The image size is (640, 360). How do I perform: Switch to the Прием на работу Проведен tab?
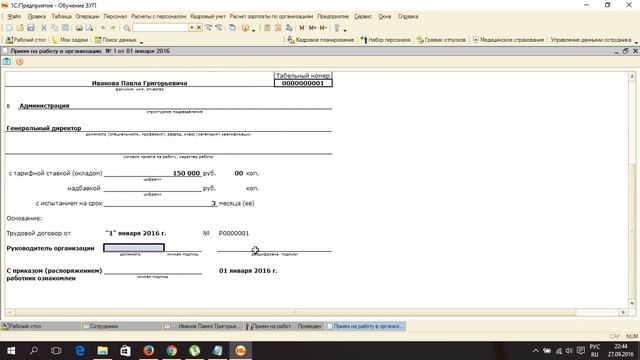point(284,326)
